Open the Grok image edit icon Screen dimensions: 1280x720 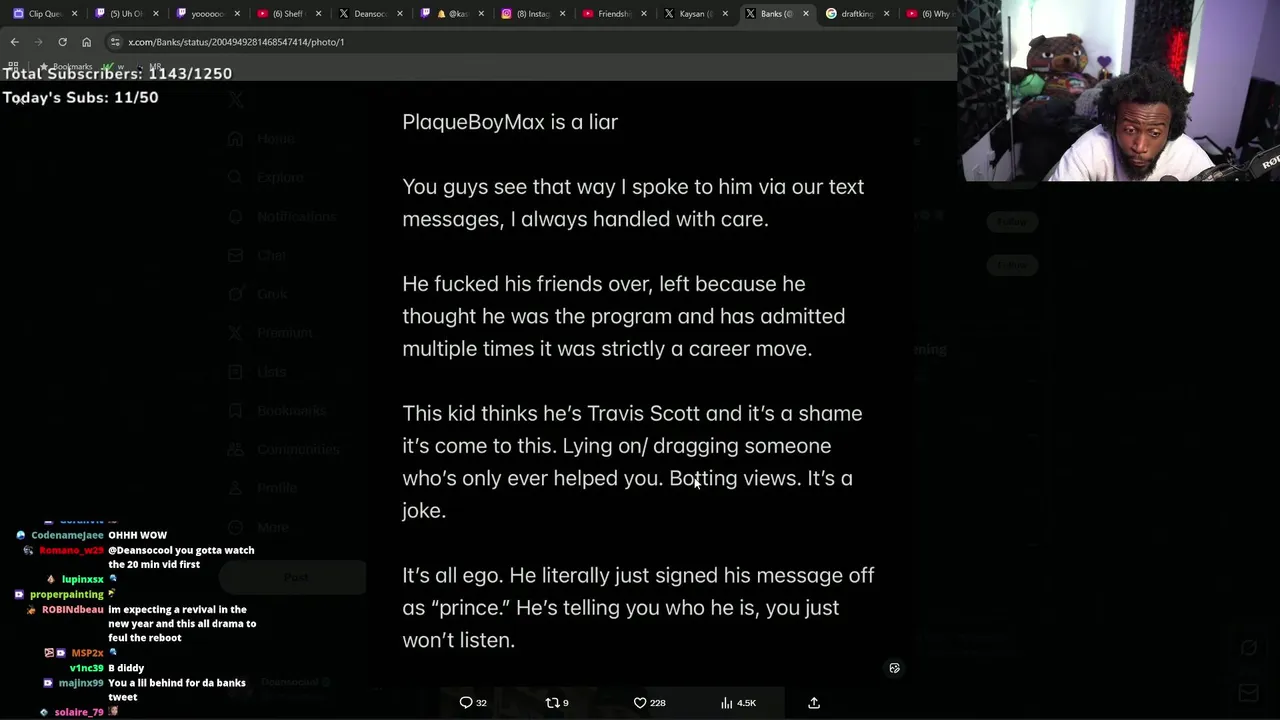894,668
